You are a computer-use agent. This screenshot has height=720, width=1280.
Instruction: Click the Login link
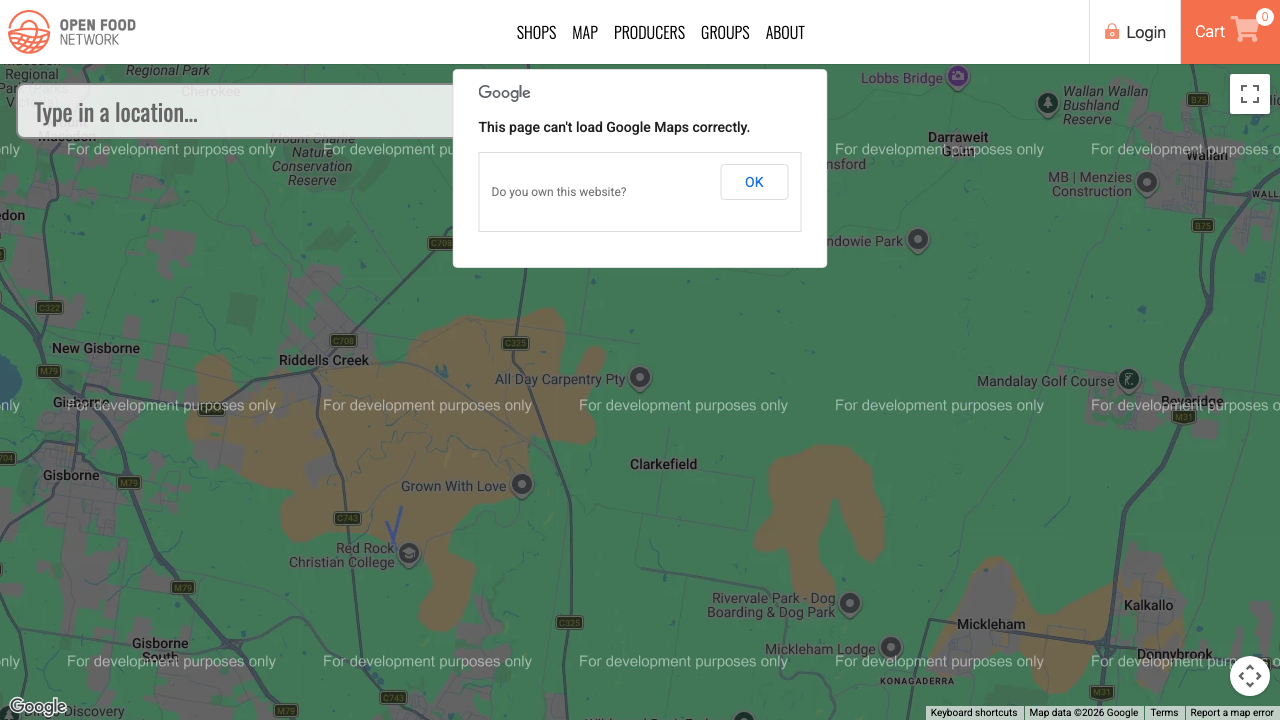click(x=1135, y=32)
